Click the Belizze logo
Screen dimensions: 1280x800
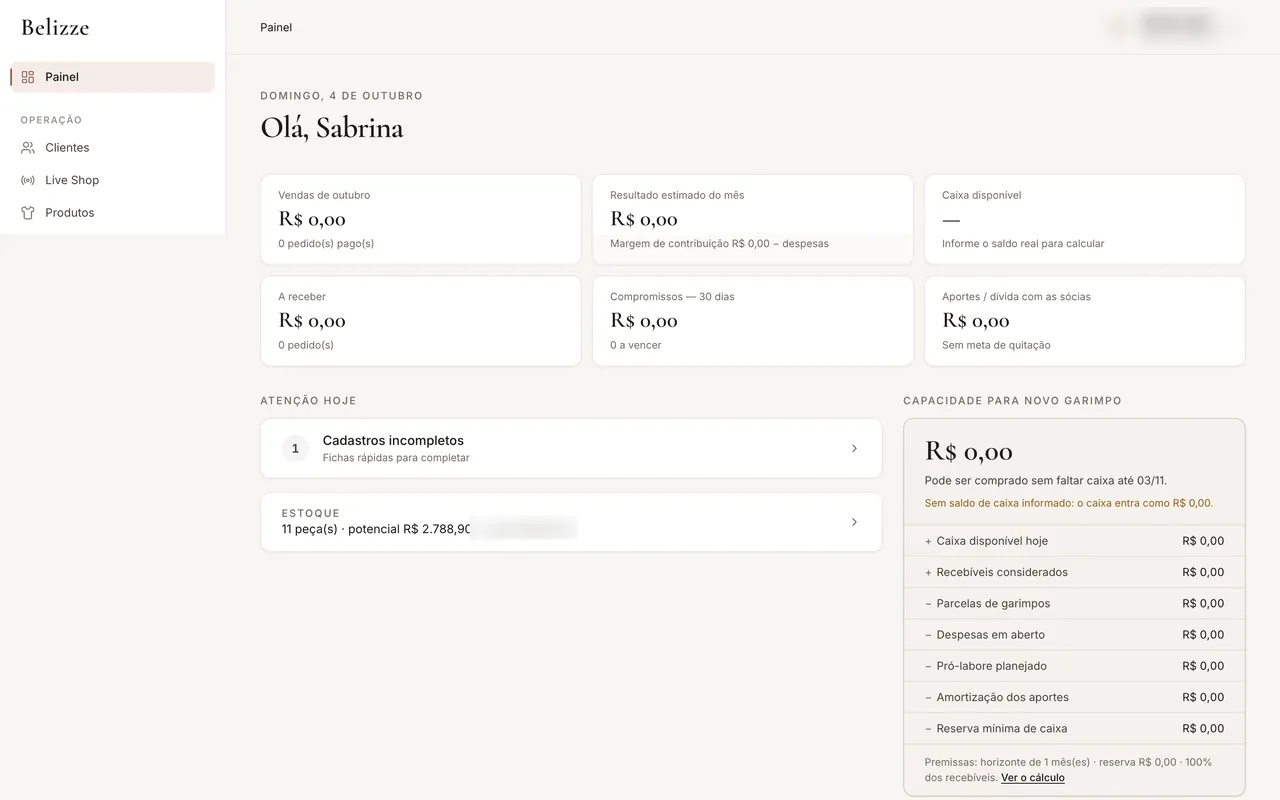click(x=55, y=28)
